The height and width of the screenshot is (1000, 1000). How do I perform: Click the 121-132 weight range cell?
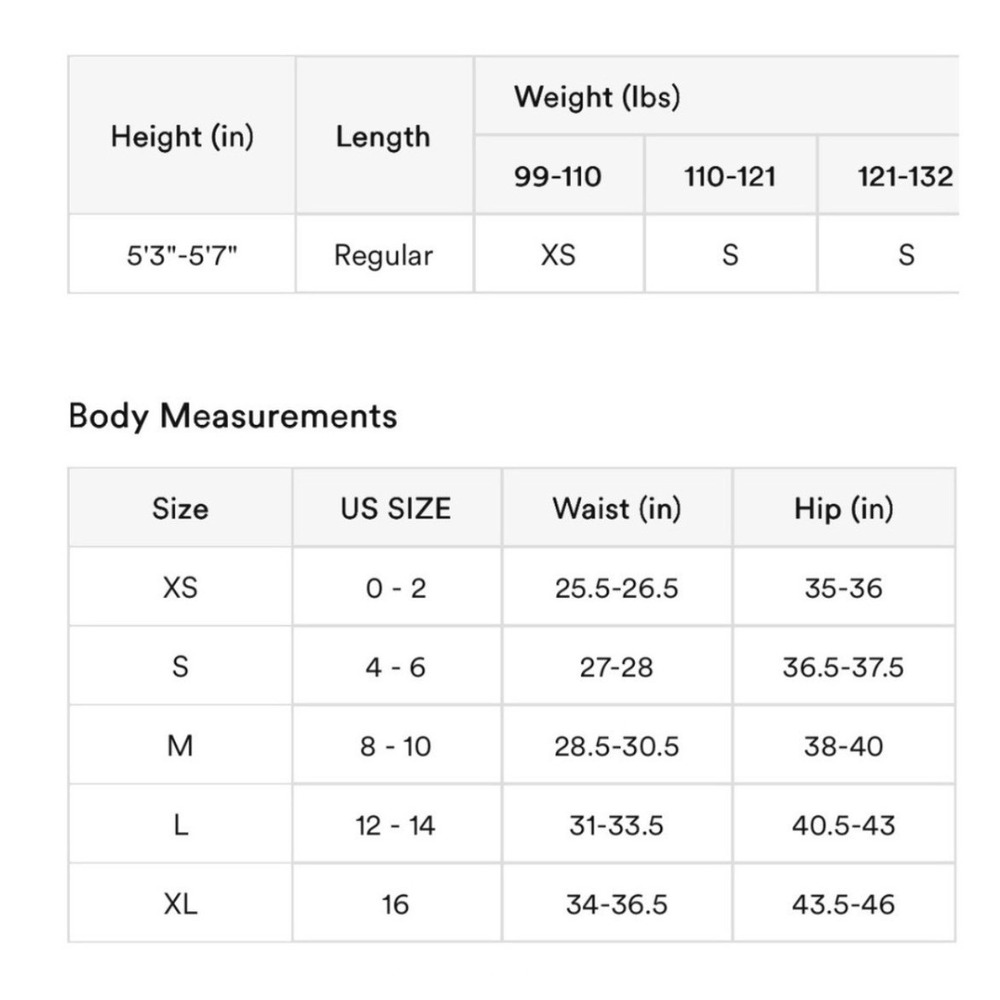pos(888,175)
